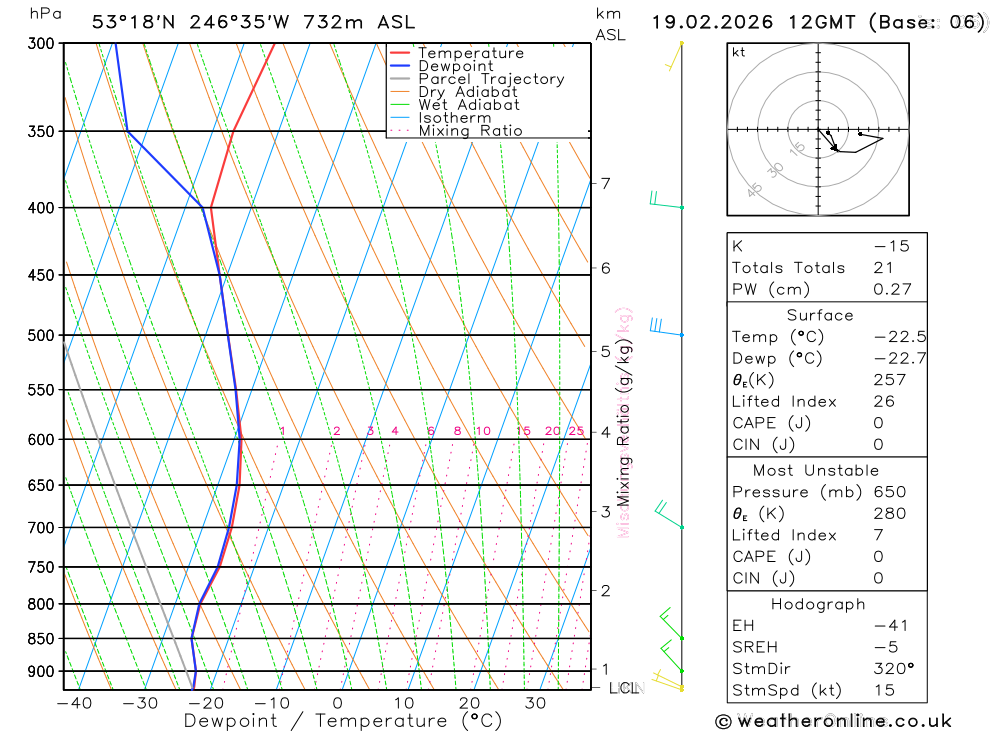
Task: Click the 7 km altitude label
Action: [x=605, y=184]
